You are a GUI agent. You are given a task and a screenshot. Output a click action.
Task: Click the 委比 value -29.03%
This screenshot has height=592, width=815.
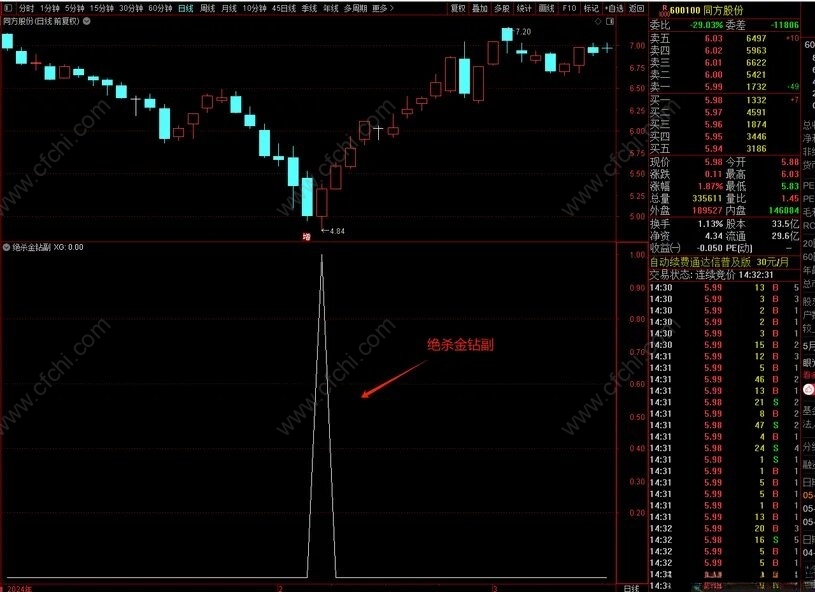pyautogui.click(x=706, y=25)
